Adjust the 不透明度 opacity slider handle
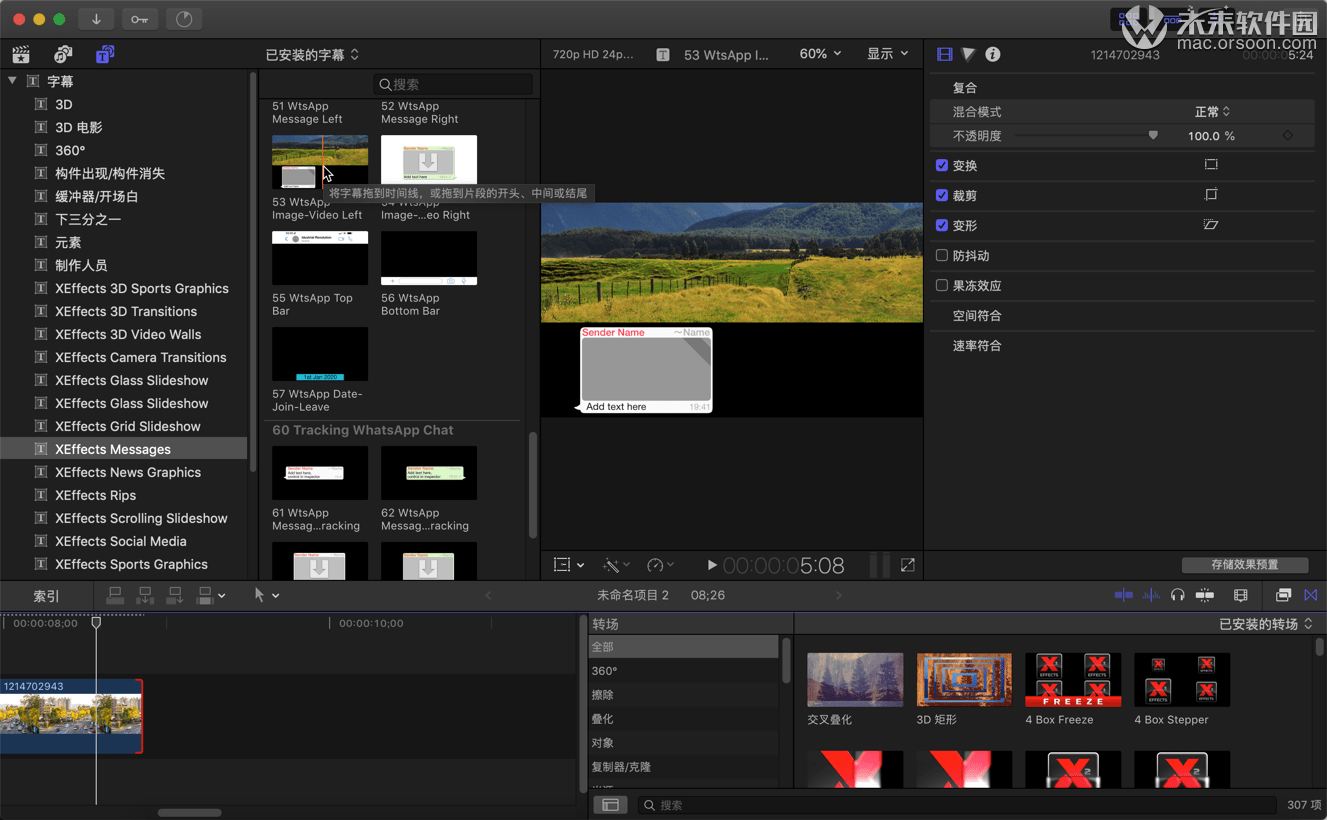This screenshot has width=1327, height=820. pos(1153,136)
